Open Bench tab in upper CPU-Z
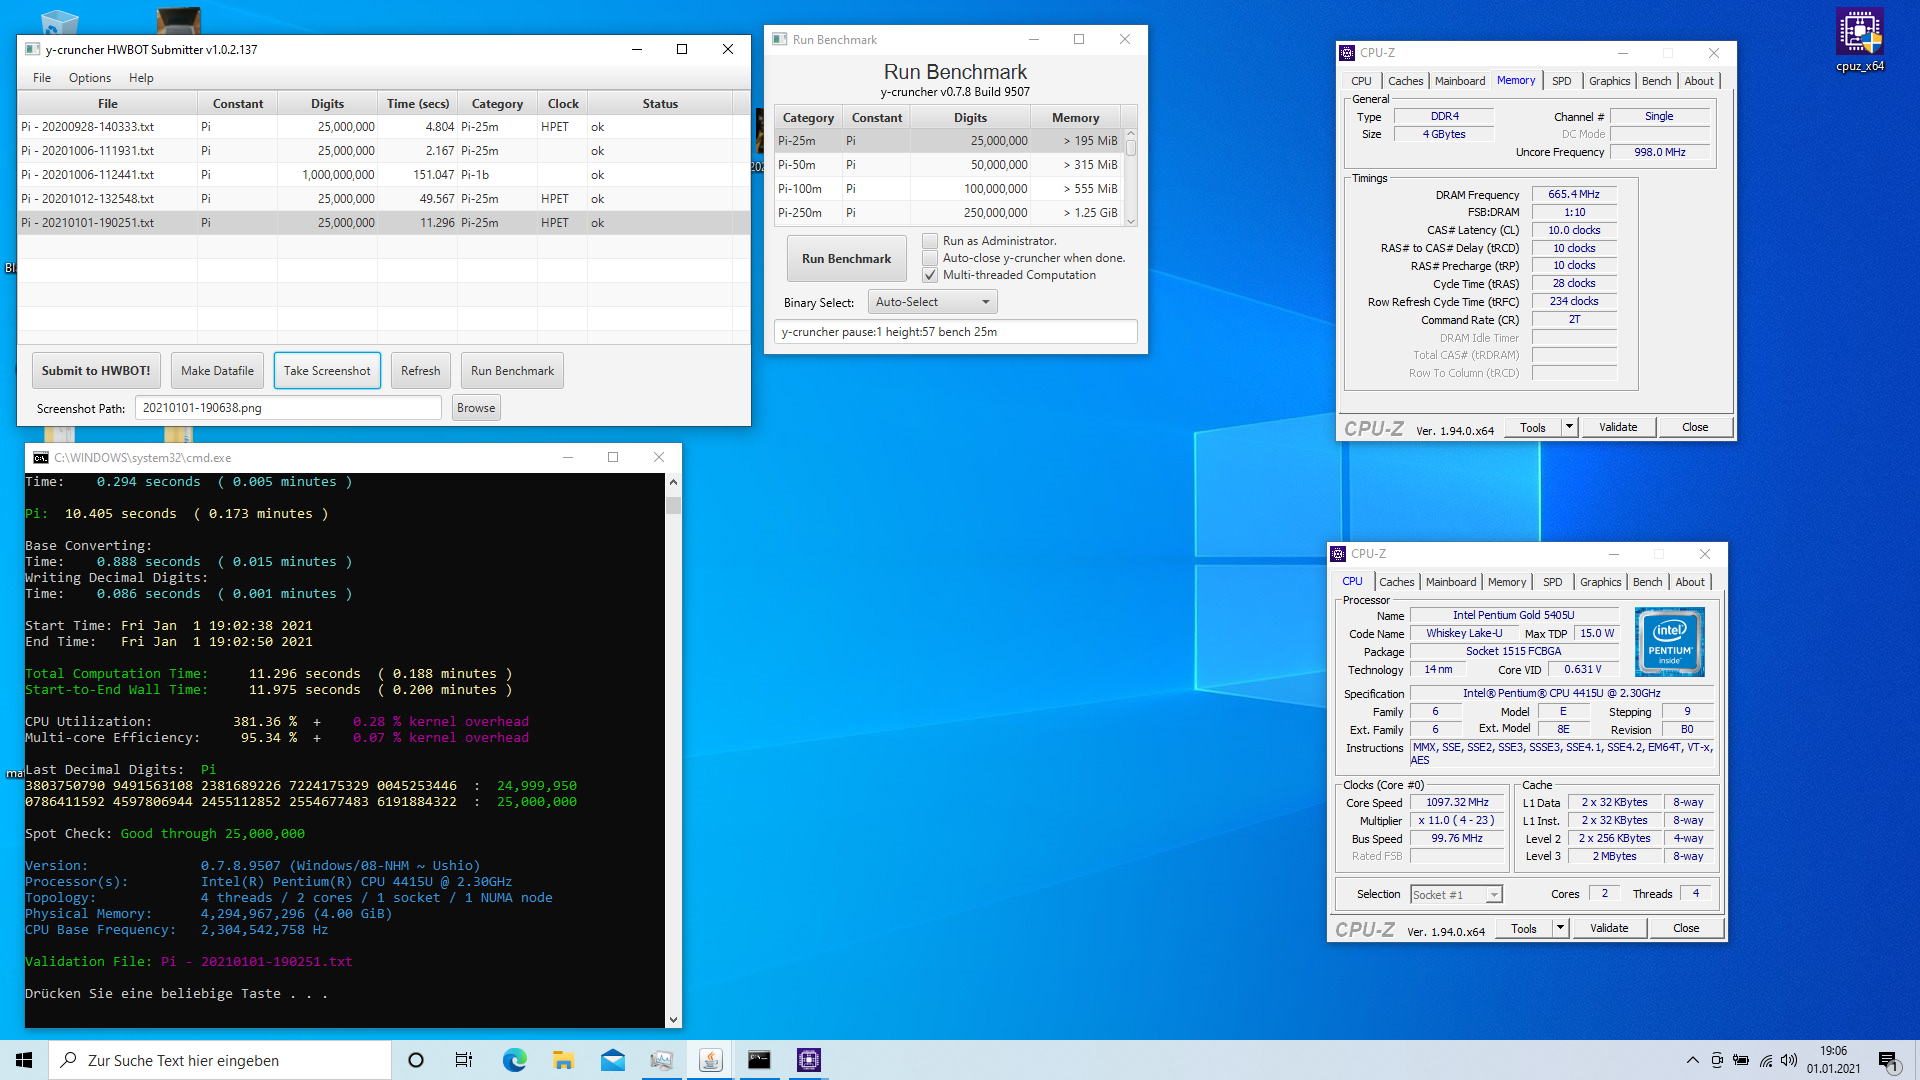Viewport: 1920px width, 1080px height. click(1656, 81)
